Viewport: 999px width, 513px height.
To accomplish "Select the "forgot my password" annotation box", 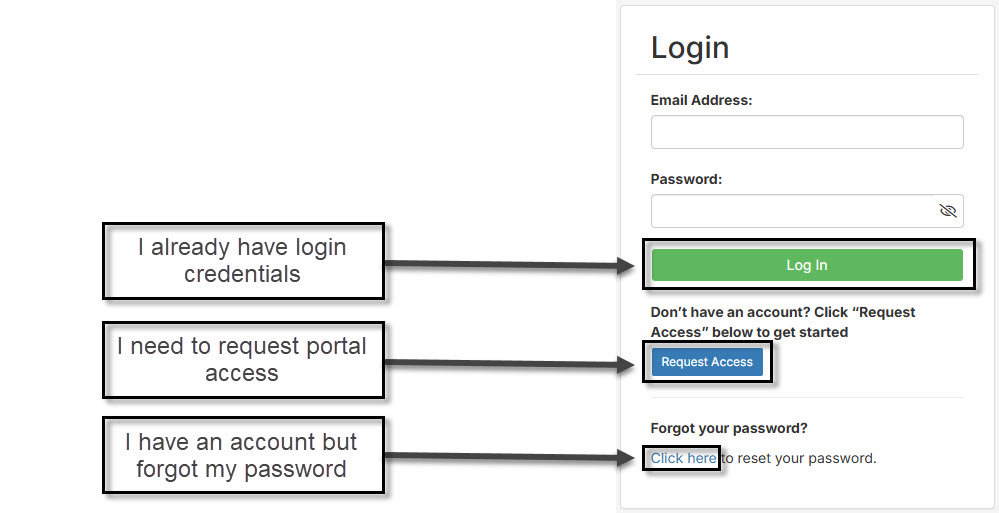I will point(243,455).
